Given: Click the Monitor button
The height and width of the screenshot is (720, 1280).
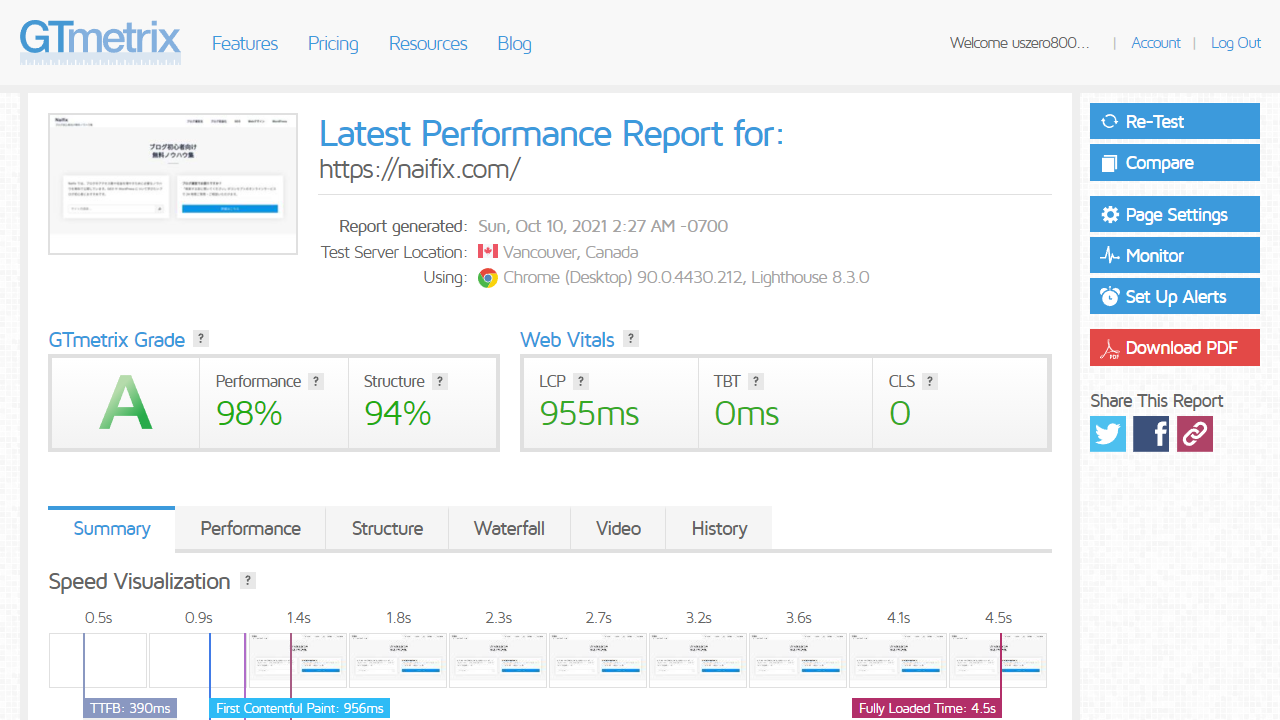Looking at the screenshot, I should (x=1175, y=255).
